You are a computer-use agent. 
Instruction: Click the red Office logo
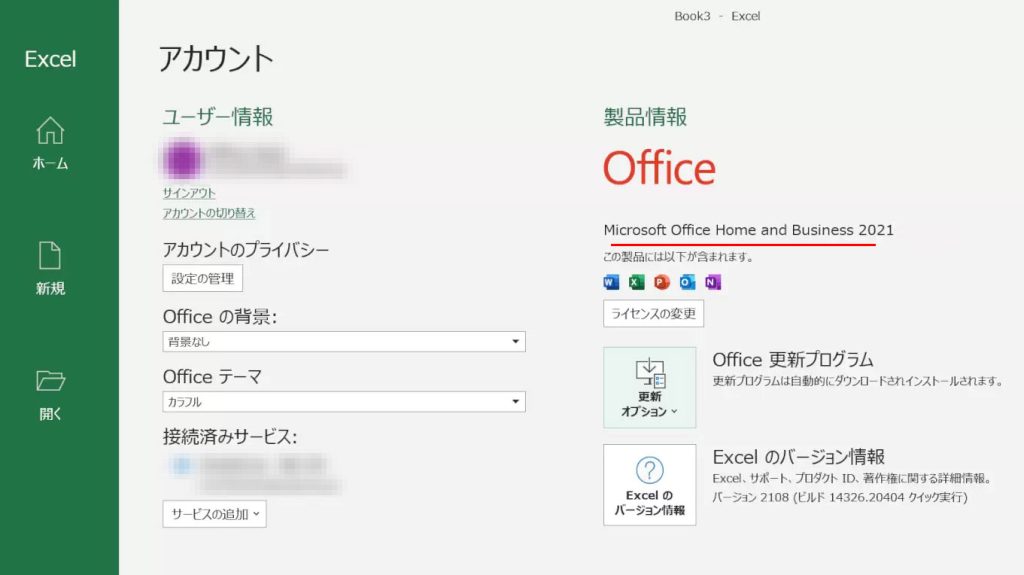[x=659, y=168]
